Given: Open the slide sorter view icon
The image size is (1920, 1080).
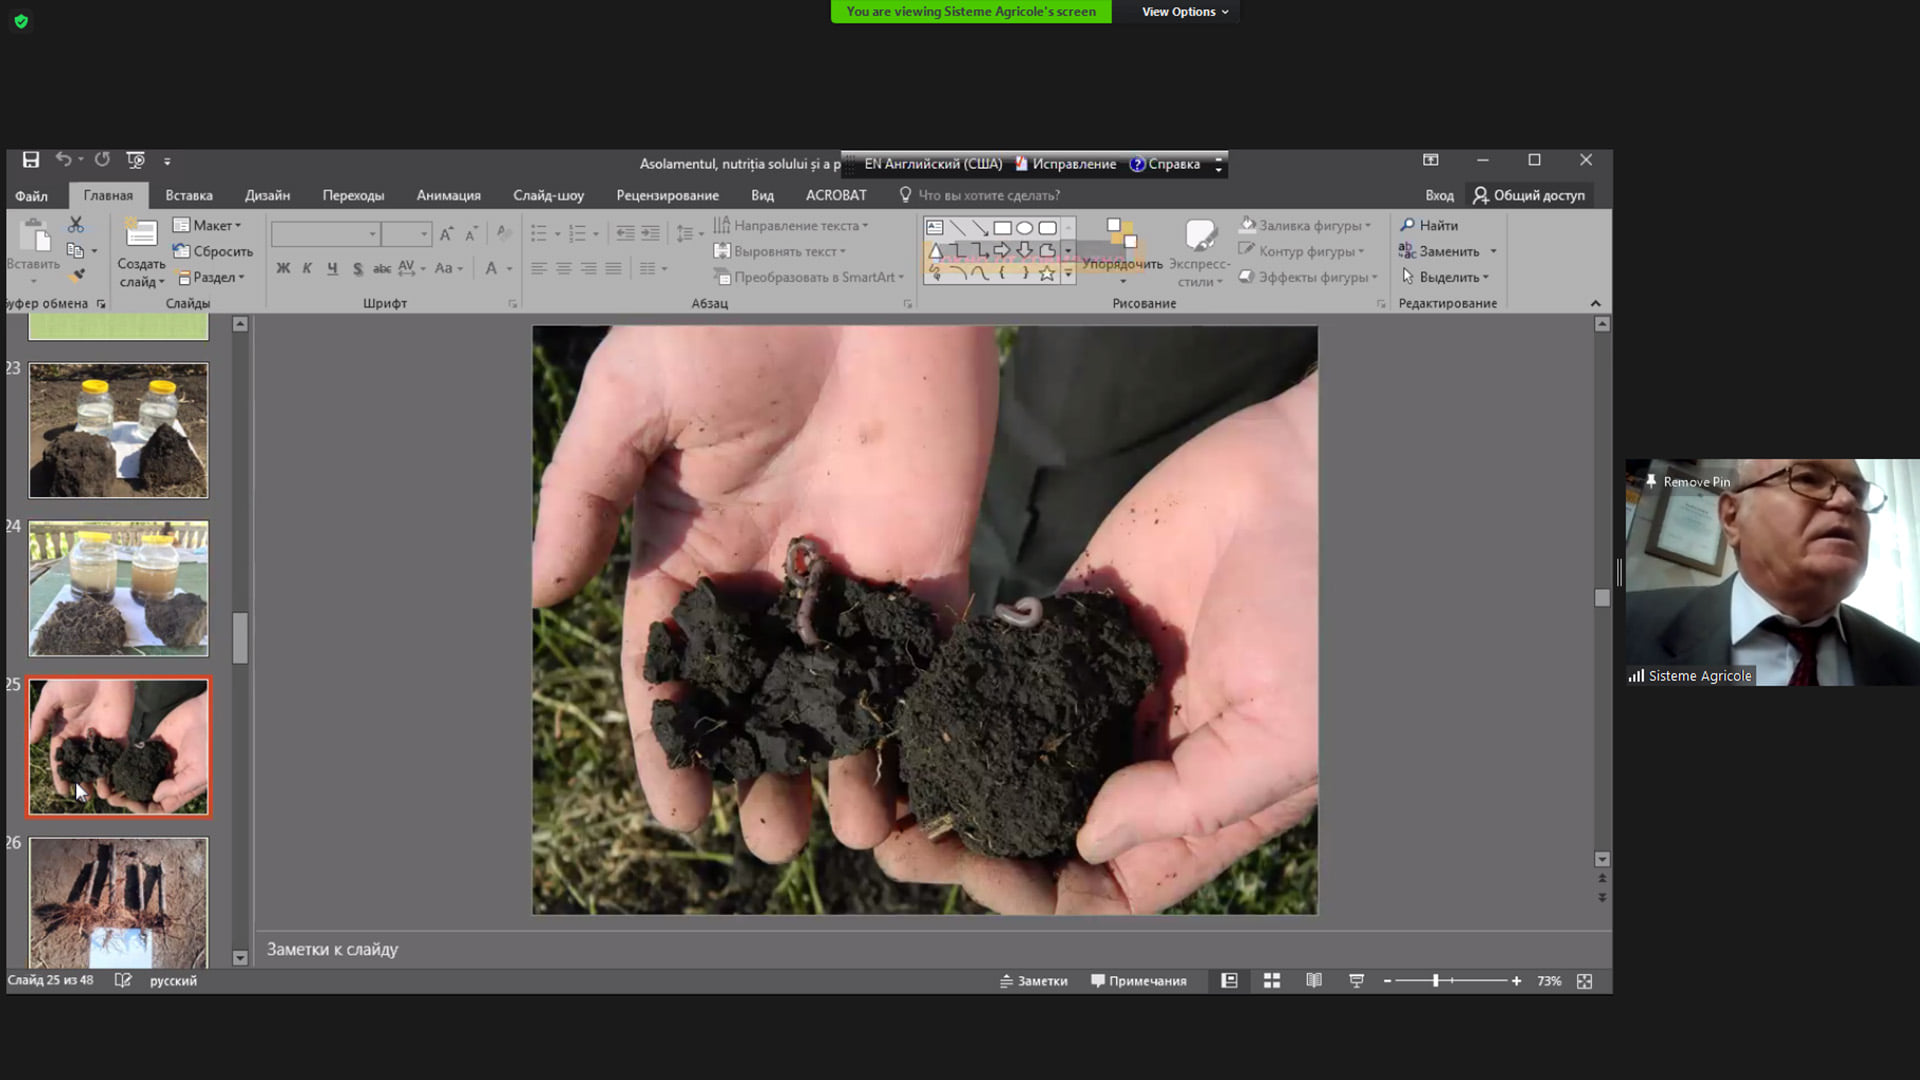Looking at the screenshot, I should (1272, 981).
